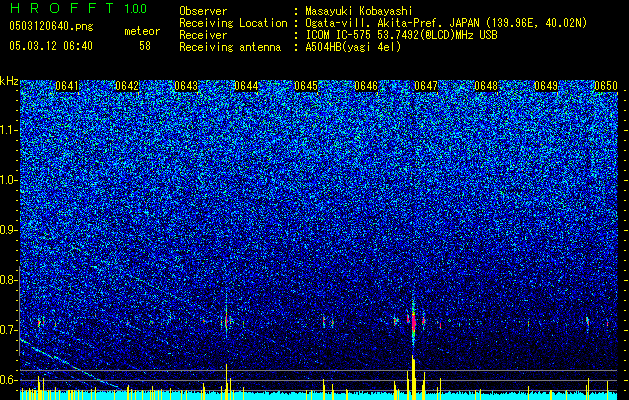Click the strong red meteor echo near 0647
Image resolution: width=629 pixels, height=400 pixels.
click(x=413, y=321)
